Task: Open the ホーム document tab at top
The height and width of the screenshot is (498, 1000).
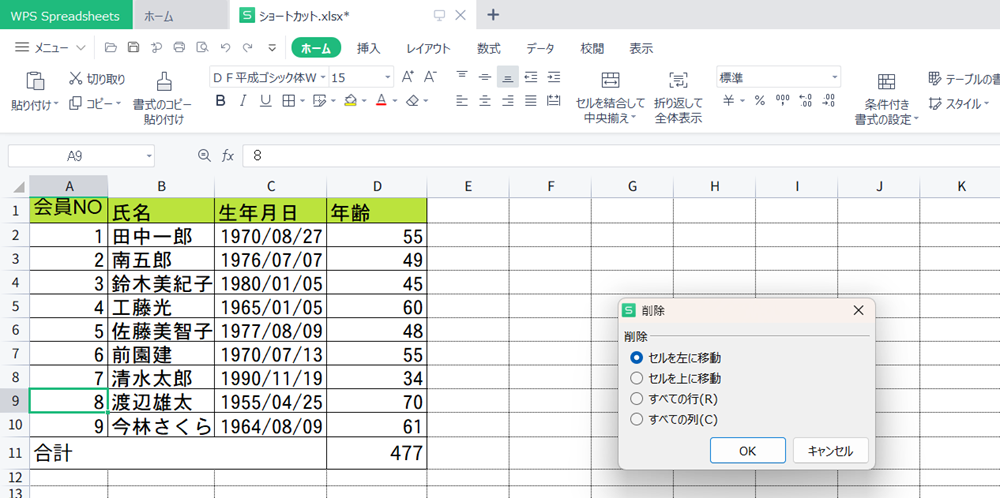Action: pos(180,15)
